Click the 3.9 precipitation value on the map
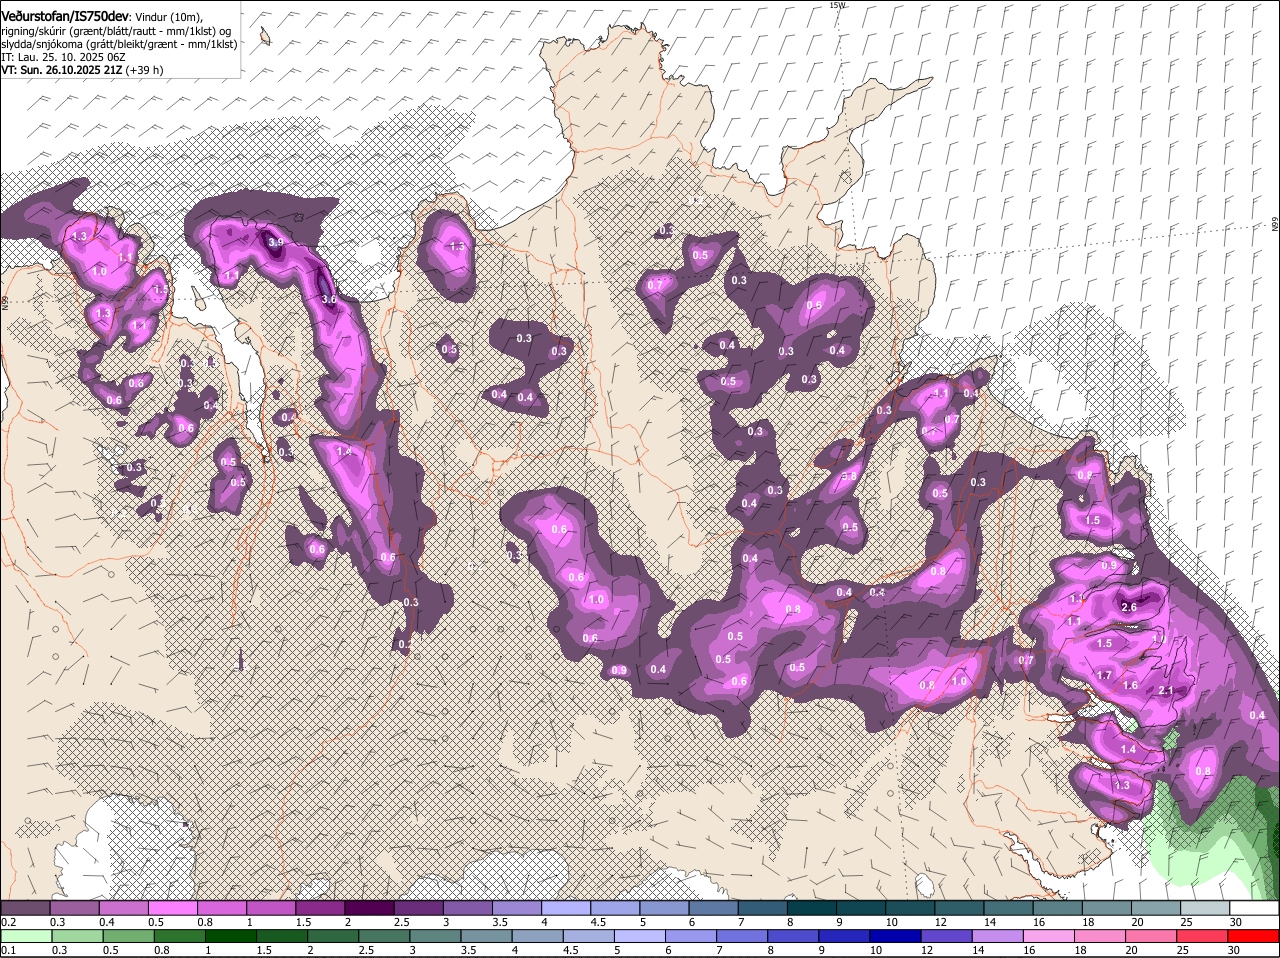Viewport: 1280px width, 958px height. click(x=276, y=242)
